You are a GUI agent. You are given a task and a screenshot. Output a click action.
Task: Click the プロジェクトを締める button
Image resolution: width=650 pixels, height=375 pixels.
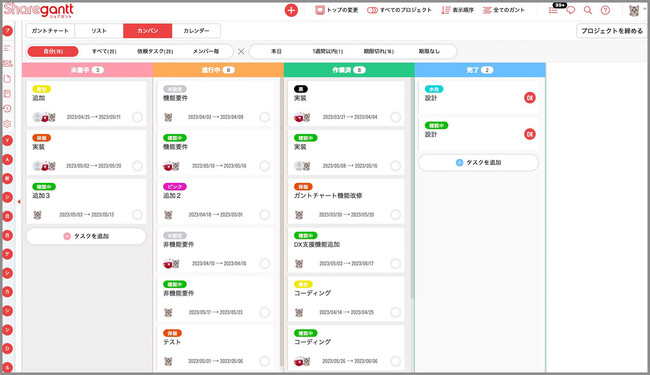(x=611, y=31)
